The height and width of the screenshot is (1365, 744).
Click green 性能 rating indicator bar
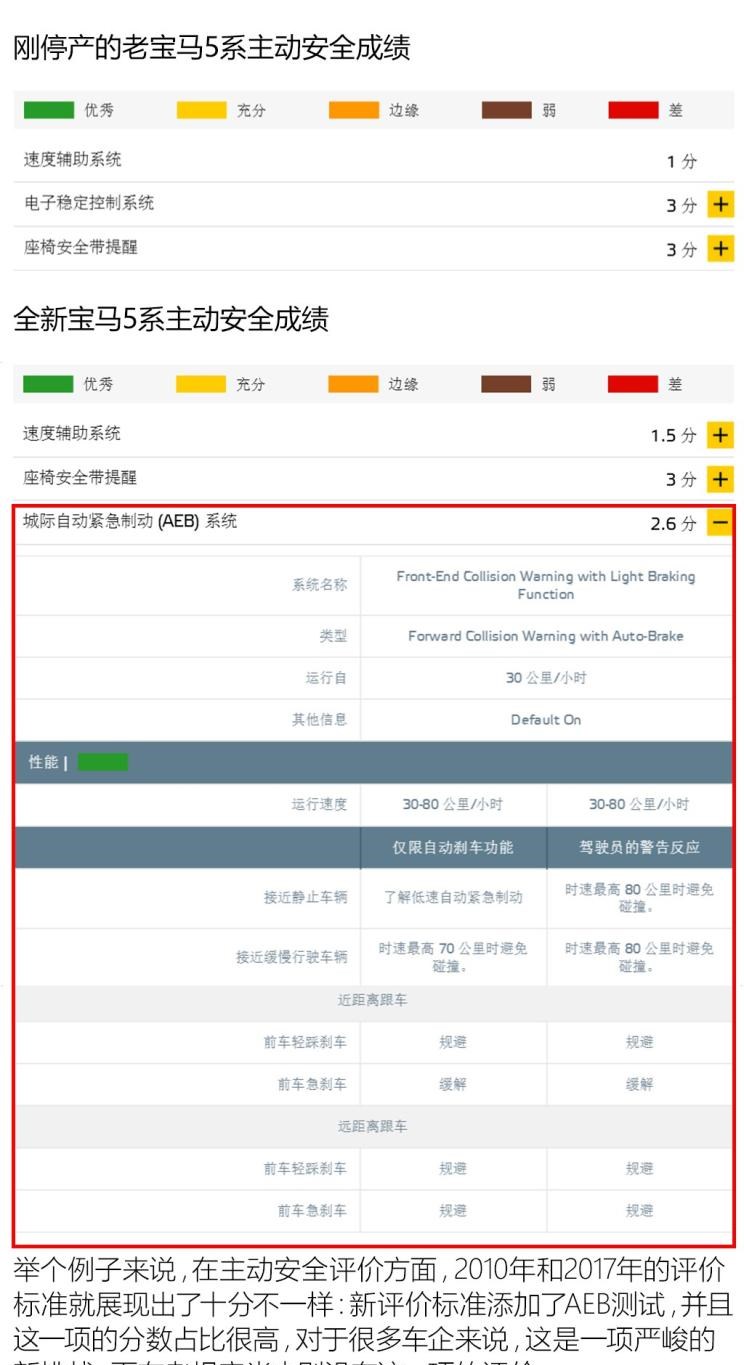103,762
